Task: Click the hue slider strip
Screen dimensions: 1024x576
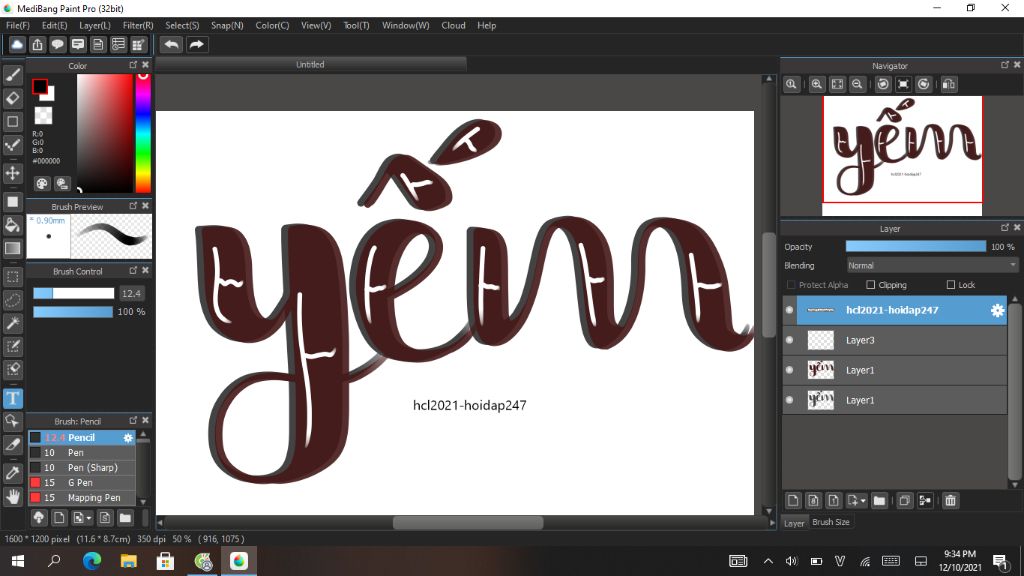Action: (143, 133)
